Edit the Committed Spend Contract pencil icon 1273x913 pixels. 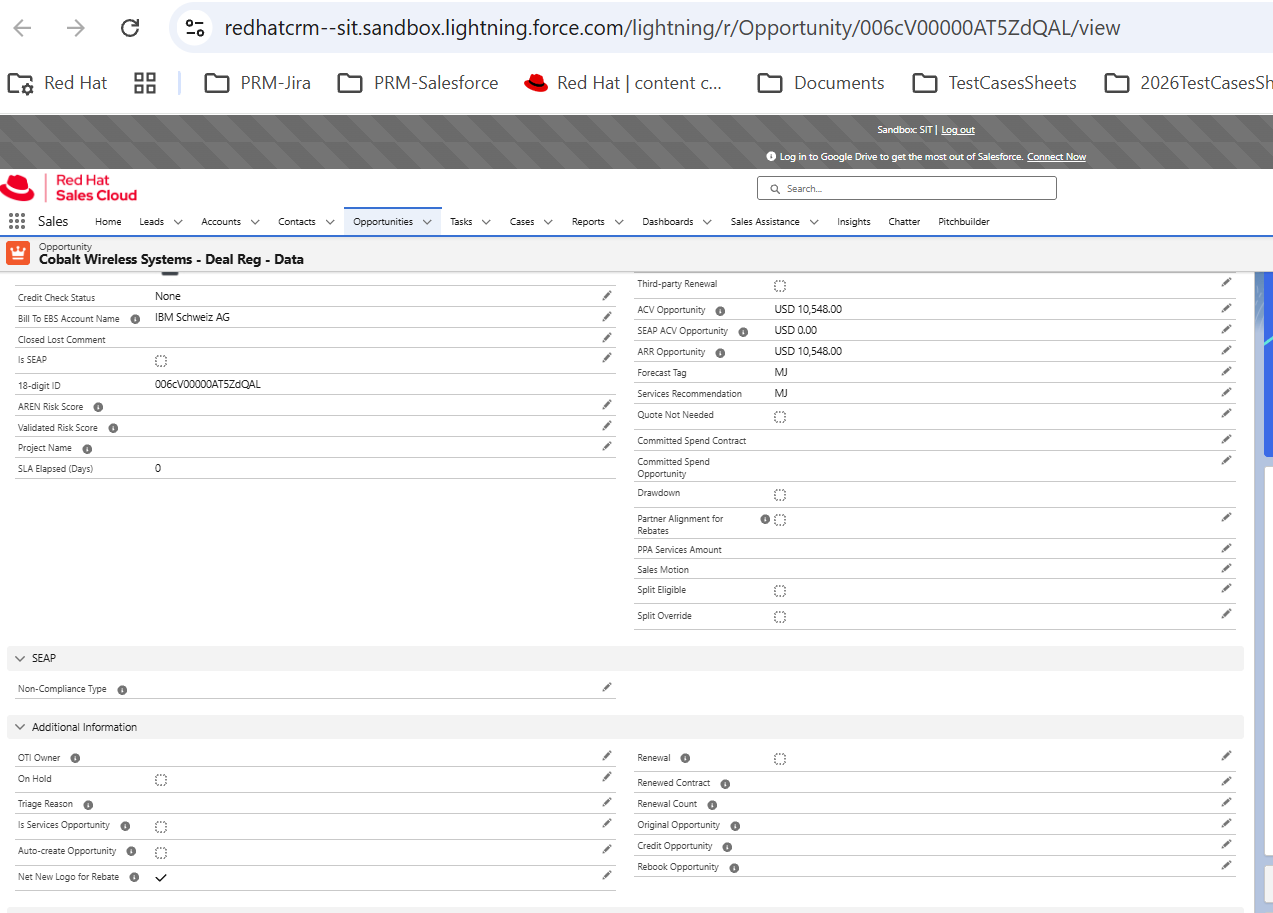pos(1227,439)
